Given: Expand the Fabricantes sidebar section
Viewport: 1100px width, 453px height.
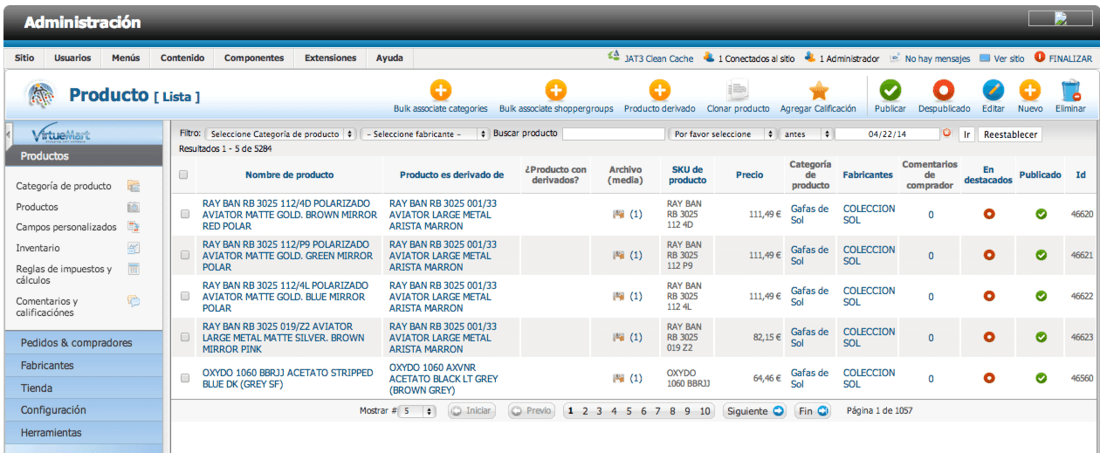Looking at the screenshot, I should pos(83,365).
